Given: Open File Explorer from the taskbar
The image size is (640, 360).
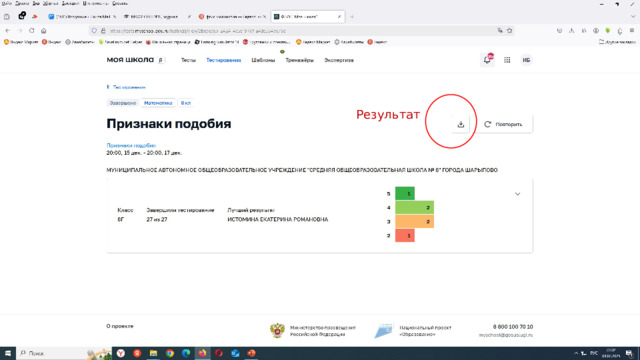Looking at the screenshot, I should (x=153, y=353).
